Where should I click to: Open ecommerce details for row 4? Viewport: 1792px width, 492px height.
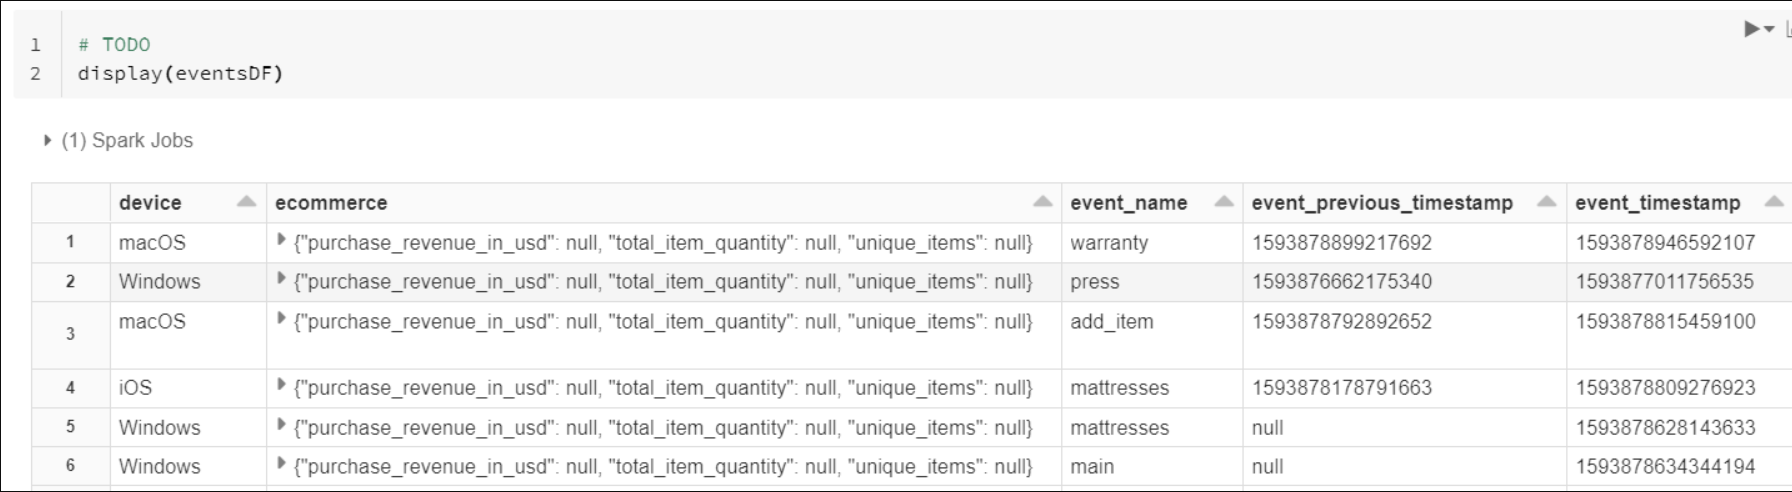tap(281, 386)
